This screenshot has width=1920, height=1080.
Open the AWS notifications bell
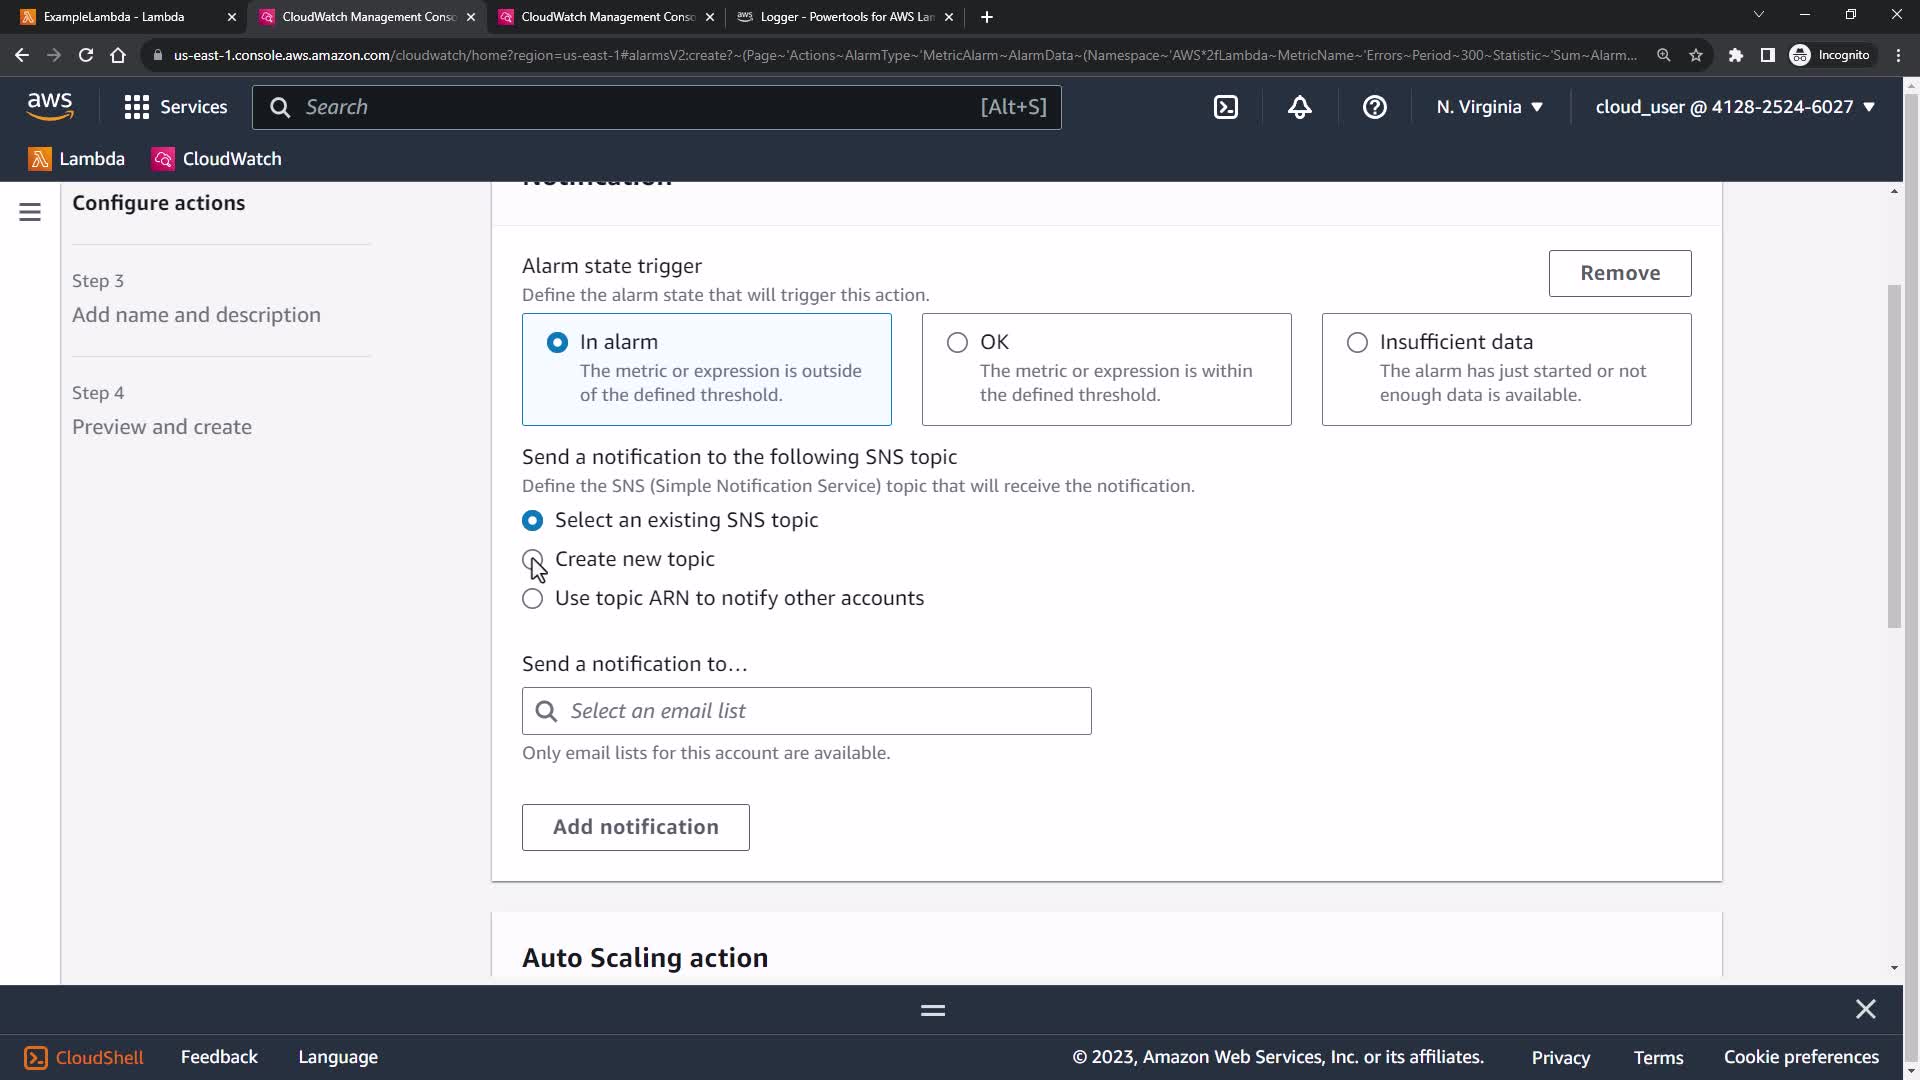1299,107
